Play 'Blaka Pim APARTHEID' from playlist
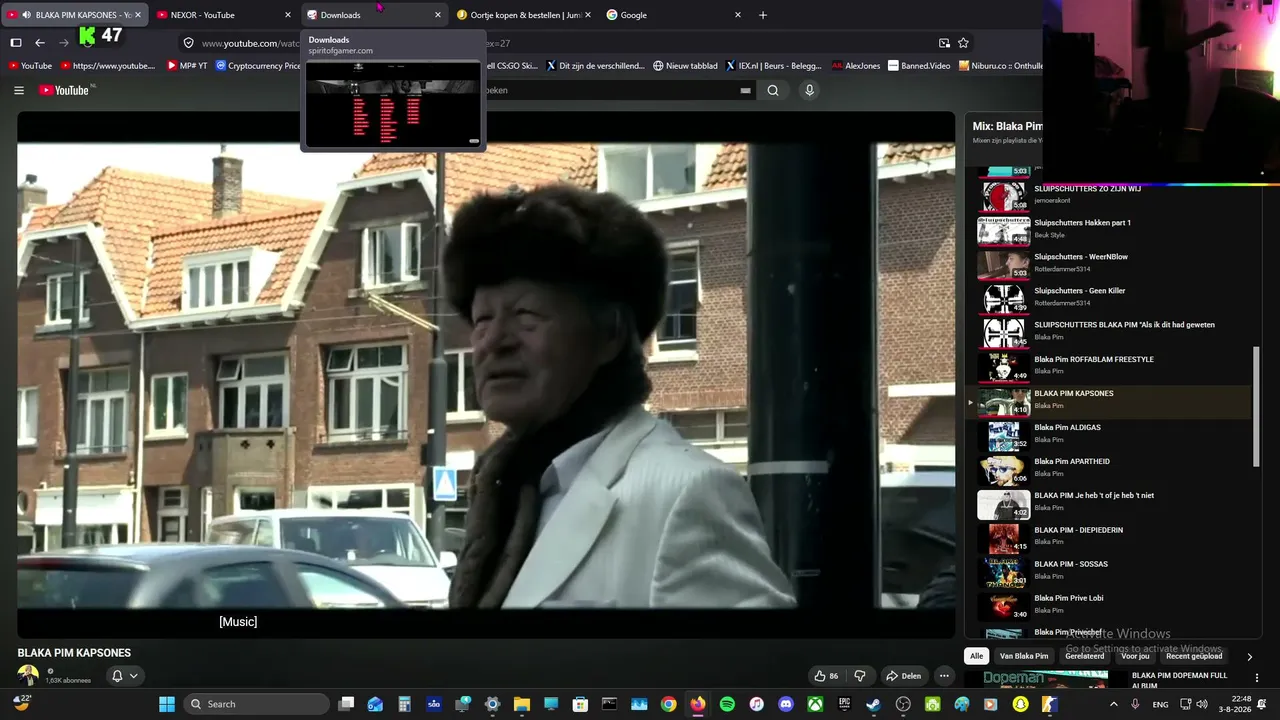 [x=1110, y=468]
